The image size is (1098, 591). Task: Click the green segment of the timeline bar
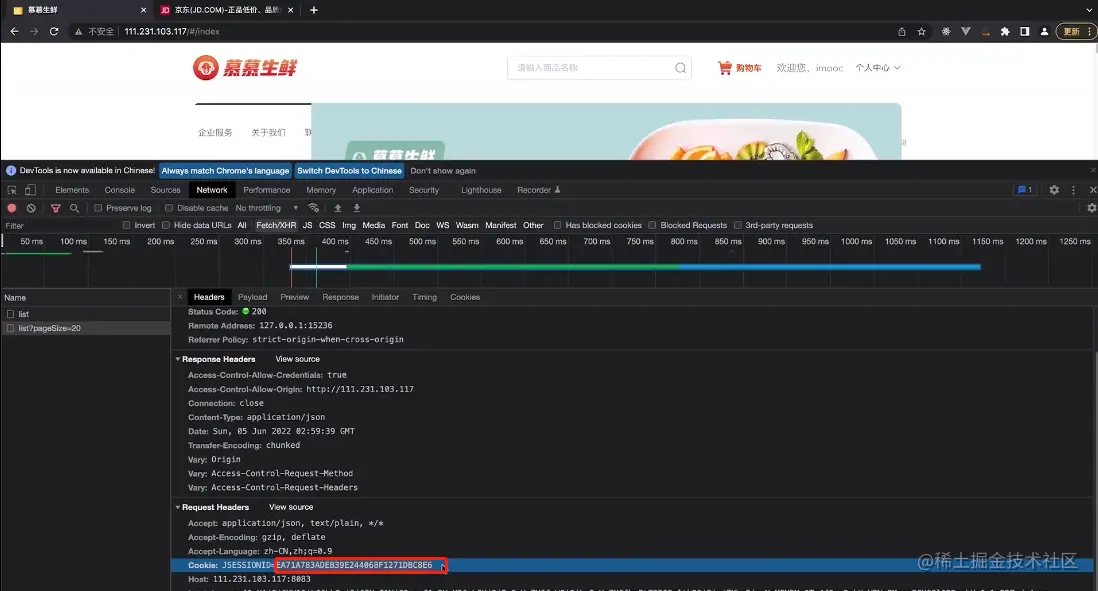point(511,267)
